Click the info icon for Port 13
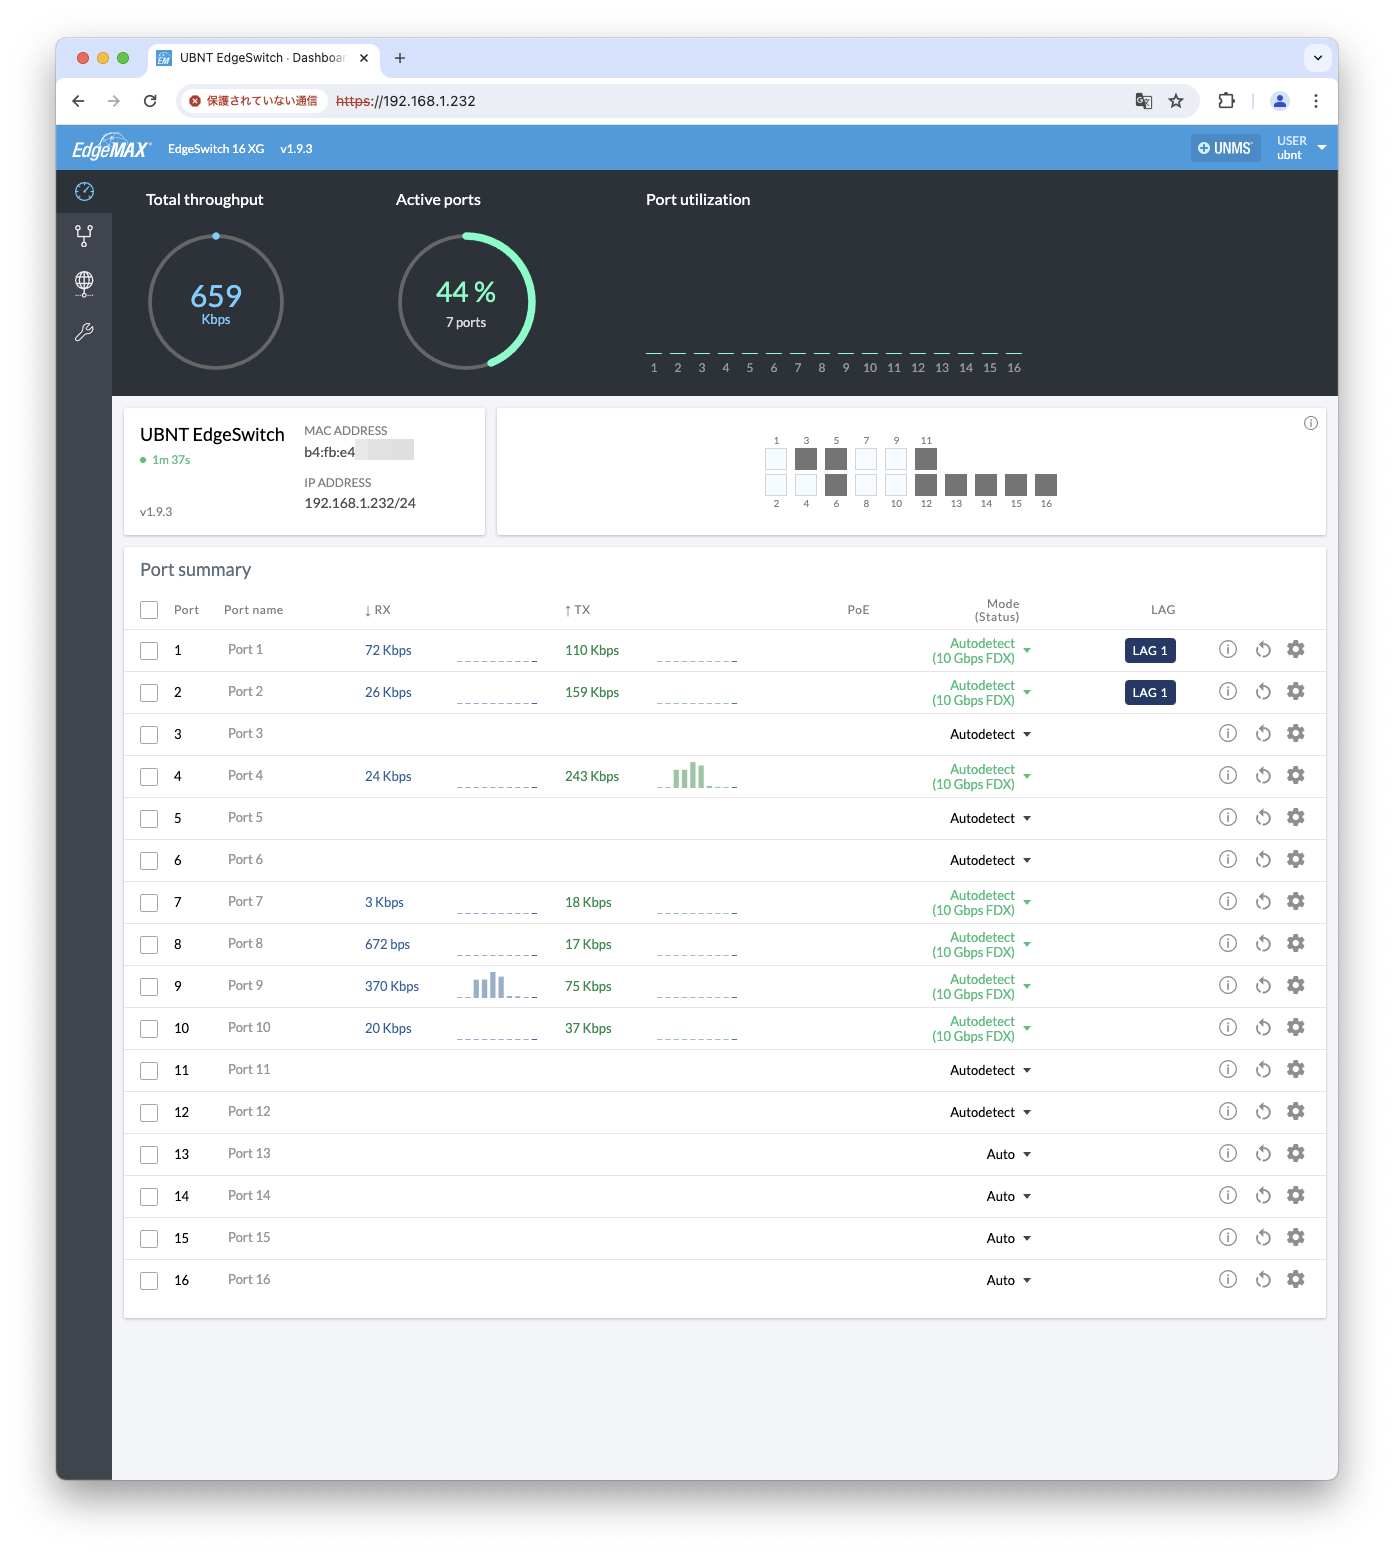This screenshot has height=1554, width=1394. click(1228, 1153)
